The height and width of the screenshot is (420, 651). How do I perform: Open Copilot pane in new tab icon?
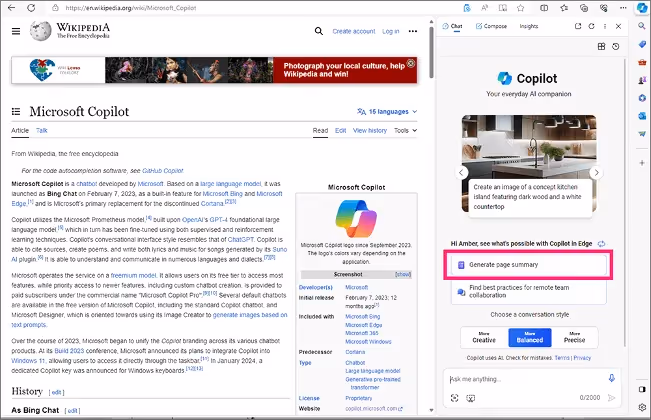click(578, 26)
